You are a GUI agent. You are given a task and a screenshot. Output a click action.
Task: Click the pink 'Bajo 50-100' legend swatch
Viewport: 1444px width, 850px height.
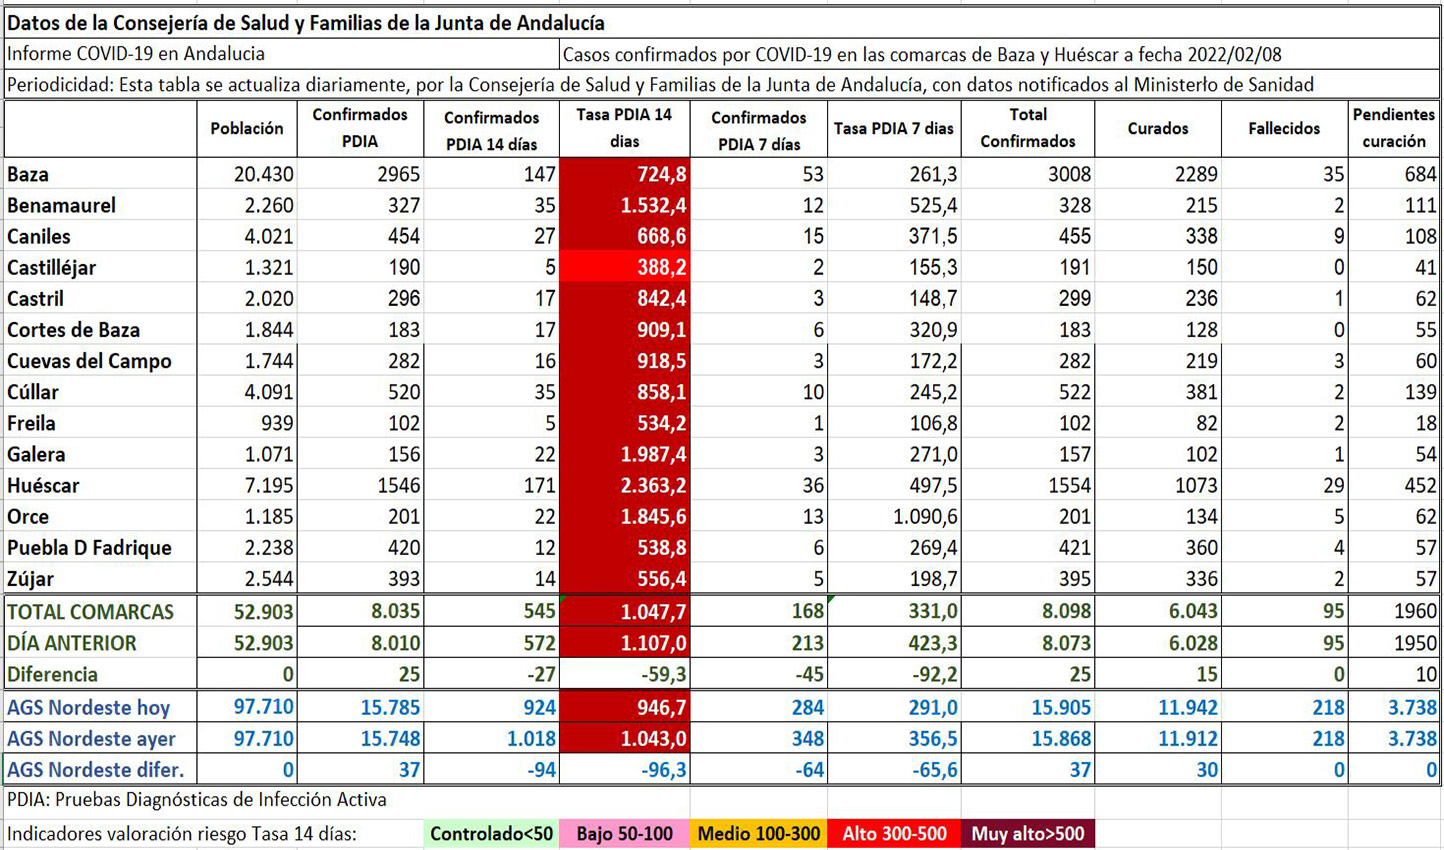point(624,834)
